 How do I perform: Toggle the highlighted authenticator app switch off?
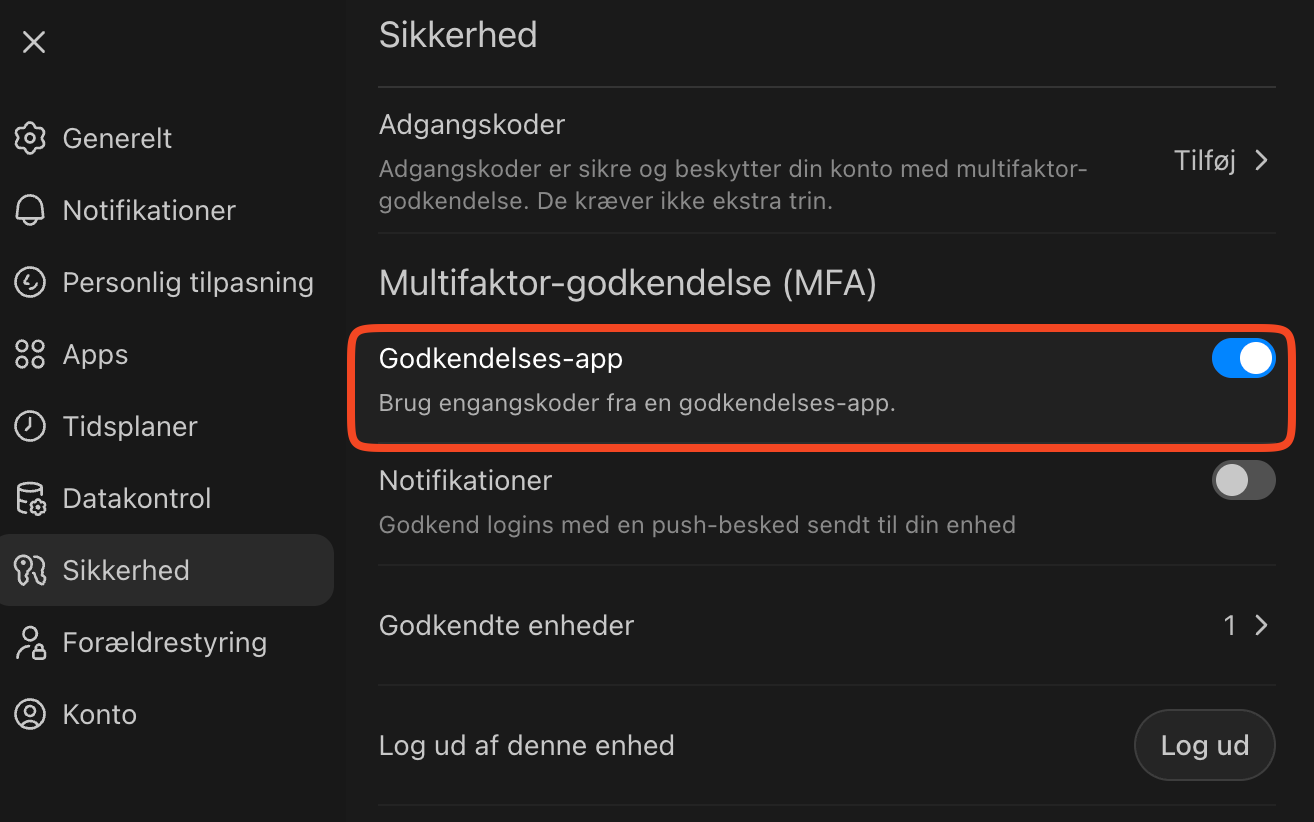coord(1243,358)
